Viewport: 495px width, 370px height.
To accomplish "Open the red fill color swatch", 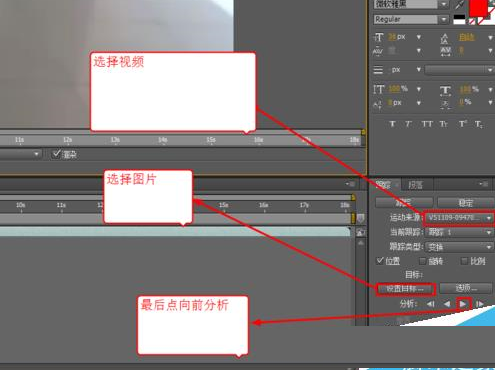I will (478, 7).
